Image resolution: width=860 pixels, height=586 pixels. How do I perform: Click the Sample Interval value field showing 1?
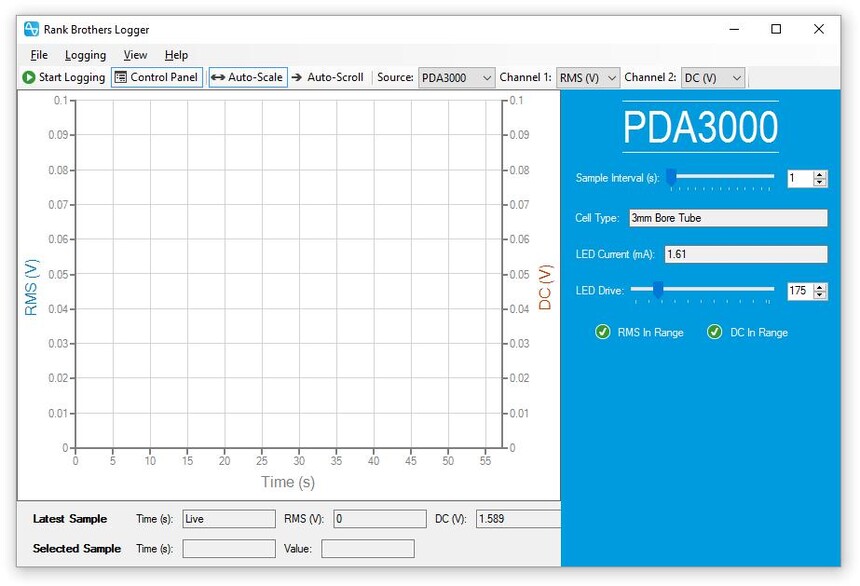click(x=800, y=178)
